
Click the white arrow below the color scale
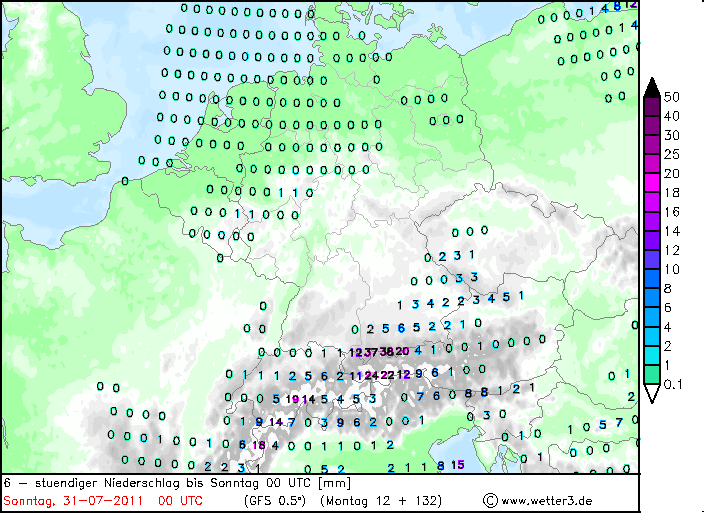[652, 393]
